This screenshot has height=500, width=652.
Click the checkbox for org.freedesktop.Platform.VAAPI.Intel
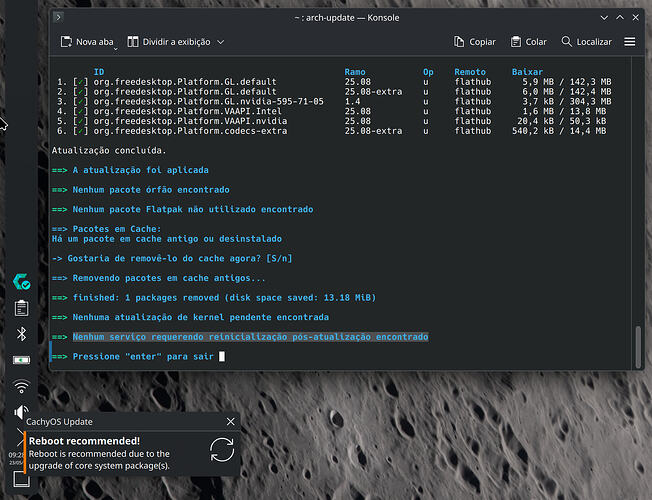coord(80,111)
